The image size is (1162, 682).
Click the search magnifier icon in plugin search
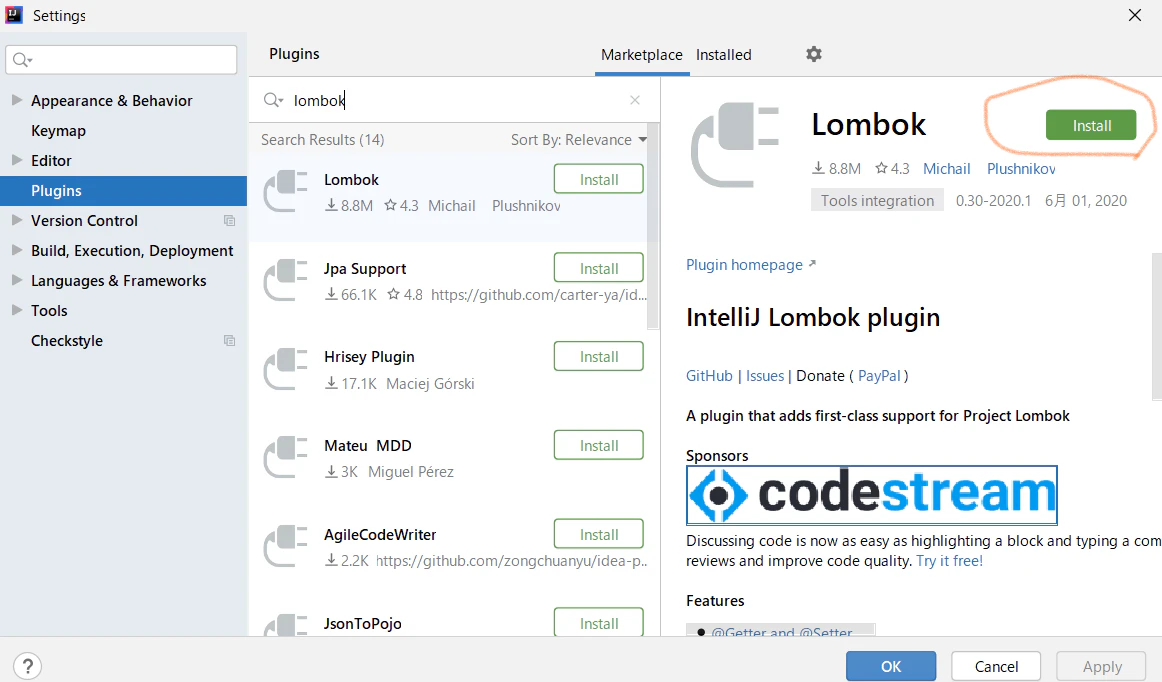point(273,100)
